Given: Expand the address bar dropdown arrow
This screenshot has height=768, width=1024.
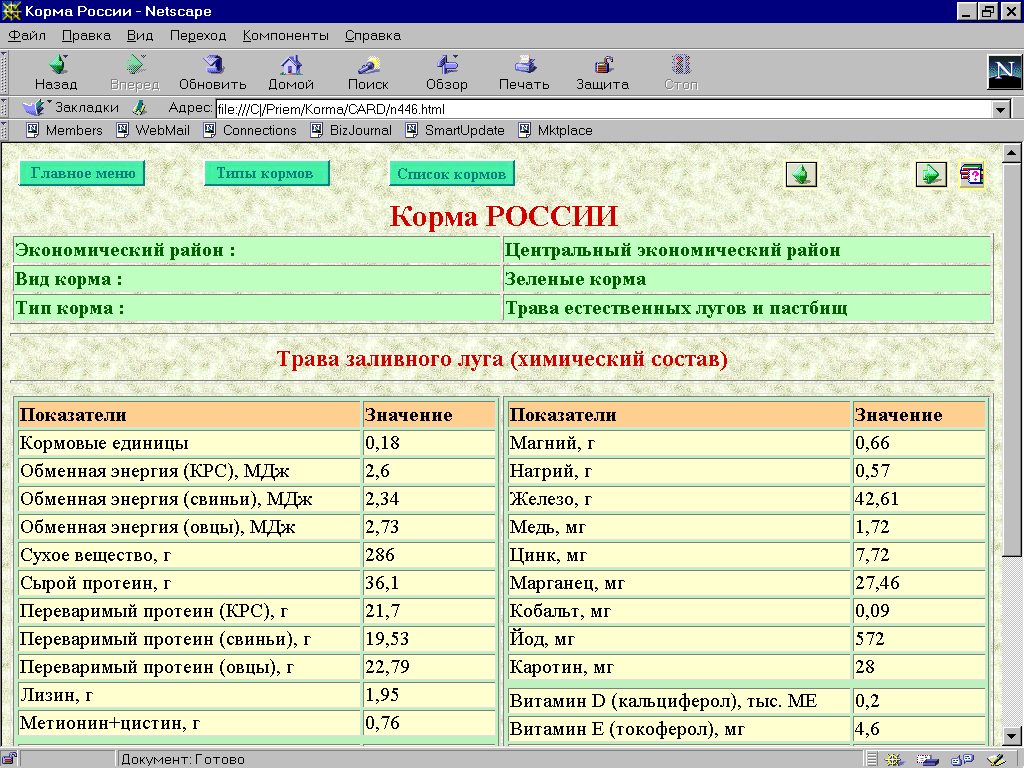Looking at the screenshot, I should click(1000, 110).
